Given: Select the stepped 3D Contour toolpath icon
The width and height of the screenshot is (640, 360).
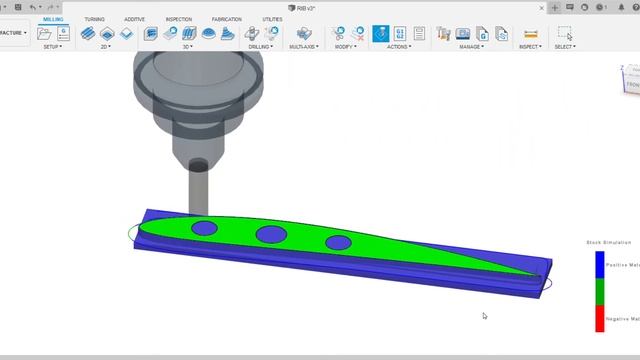Looking at the screenshot, I should [x=228, y=33].
